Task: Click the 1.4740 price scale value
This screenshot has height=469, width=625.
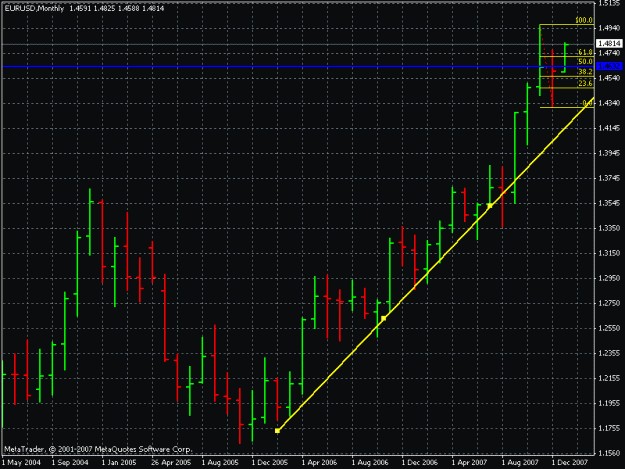Action: [609, 53]
